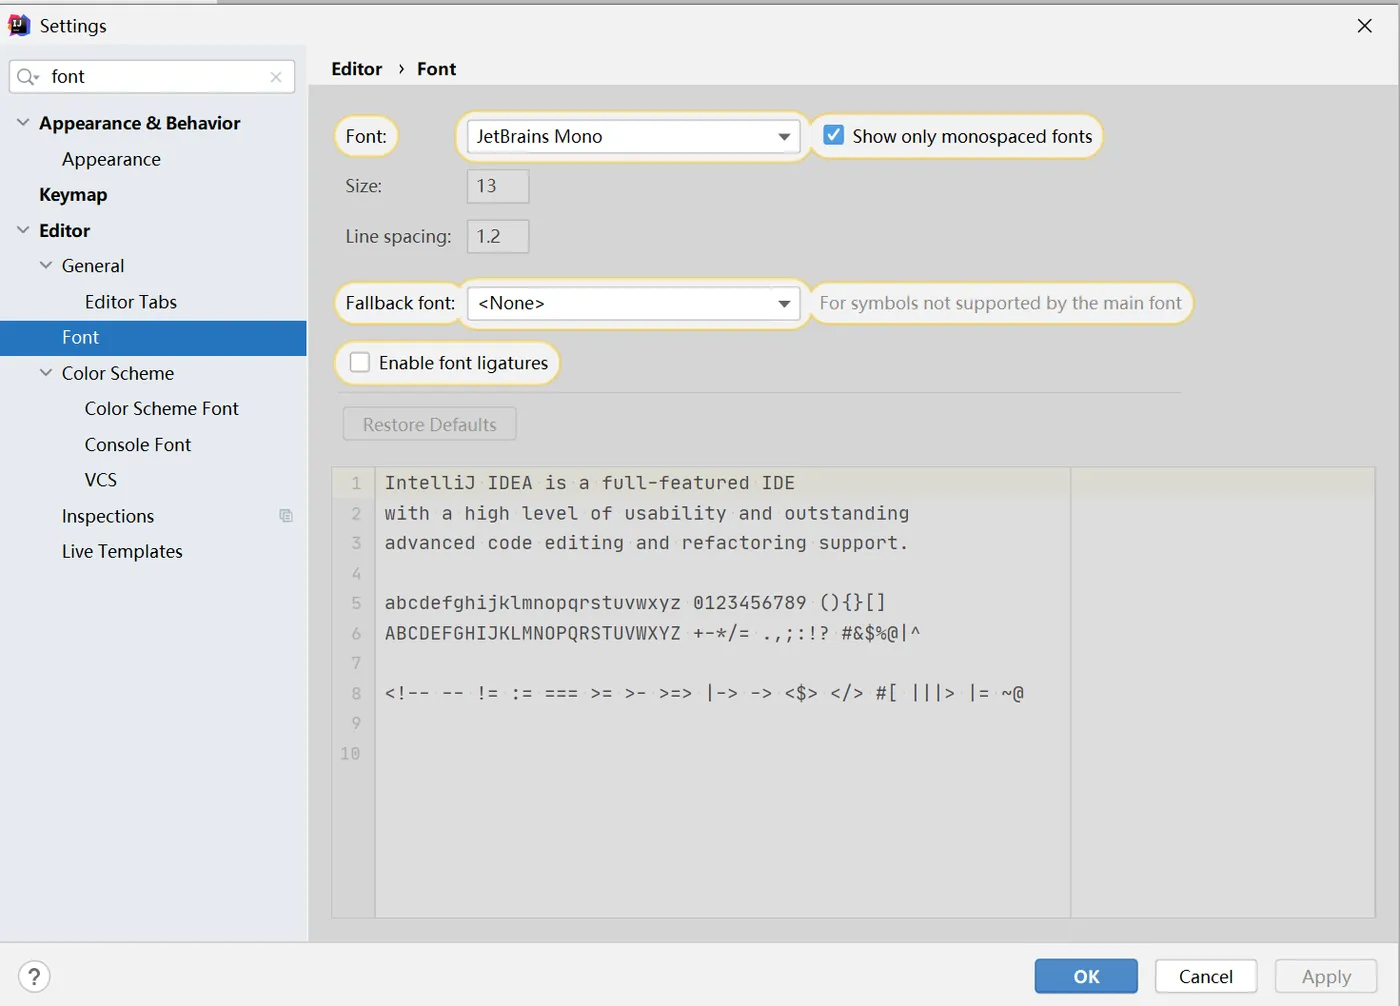Open Color Scheme Font settings
1400x1006 pixels.
162,409
